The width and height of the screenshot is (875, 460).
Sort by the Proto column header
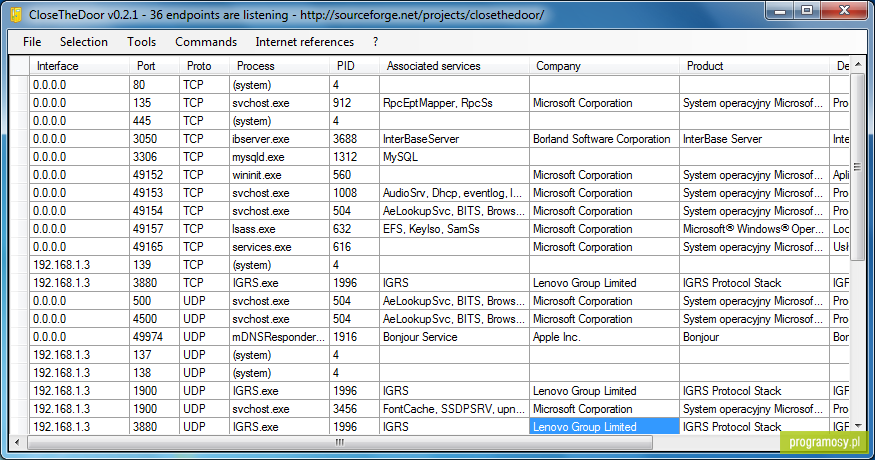[205, 66]
